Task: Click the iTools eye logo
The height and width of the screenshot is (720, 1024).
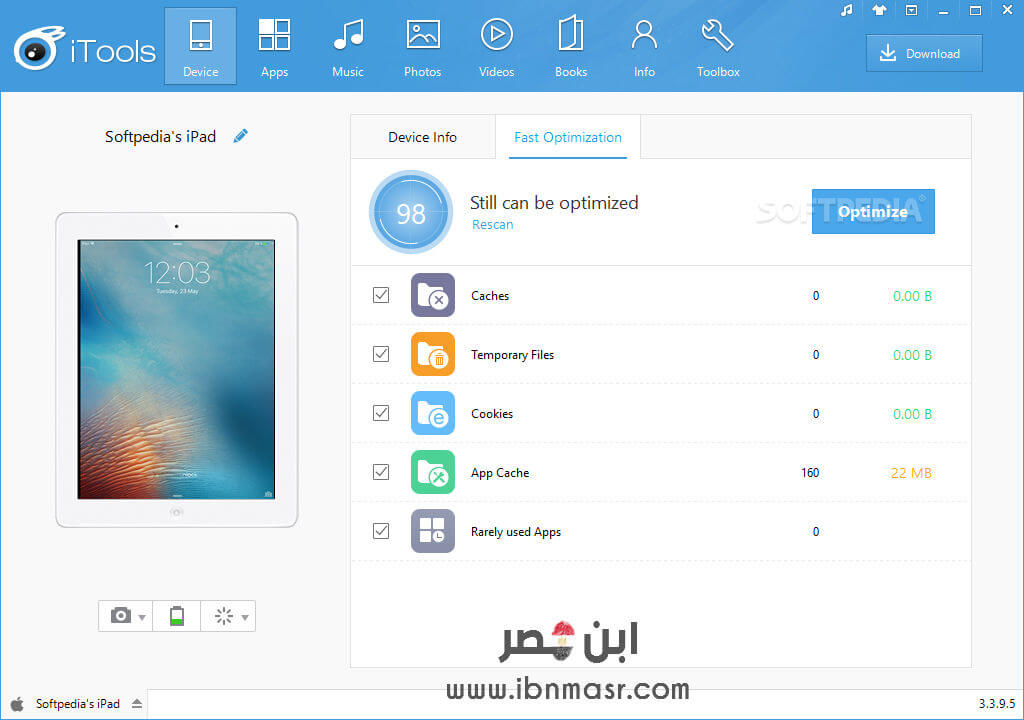Action: (38, 48)
